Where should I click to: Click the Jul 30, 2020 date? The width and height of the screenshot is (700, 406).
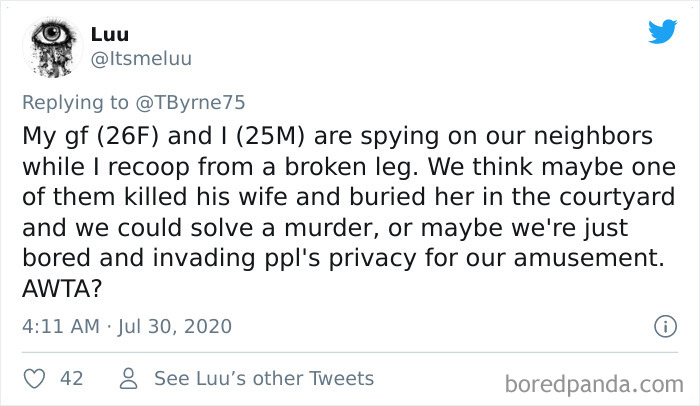point(175,326)
